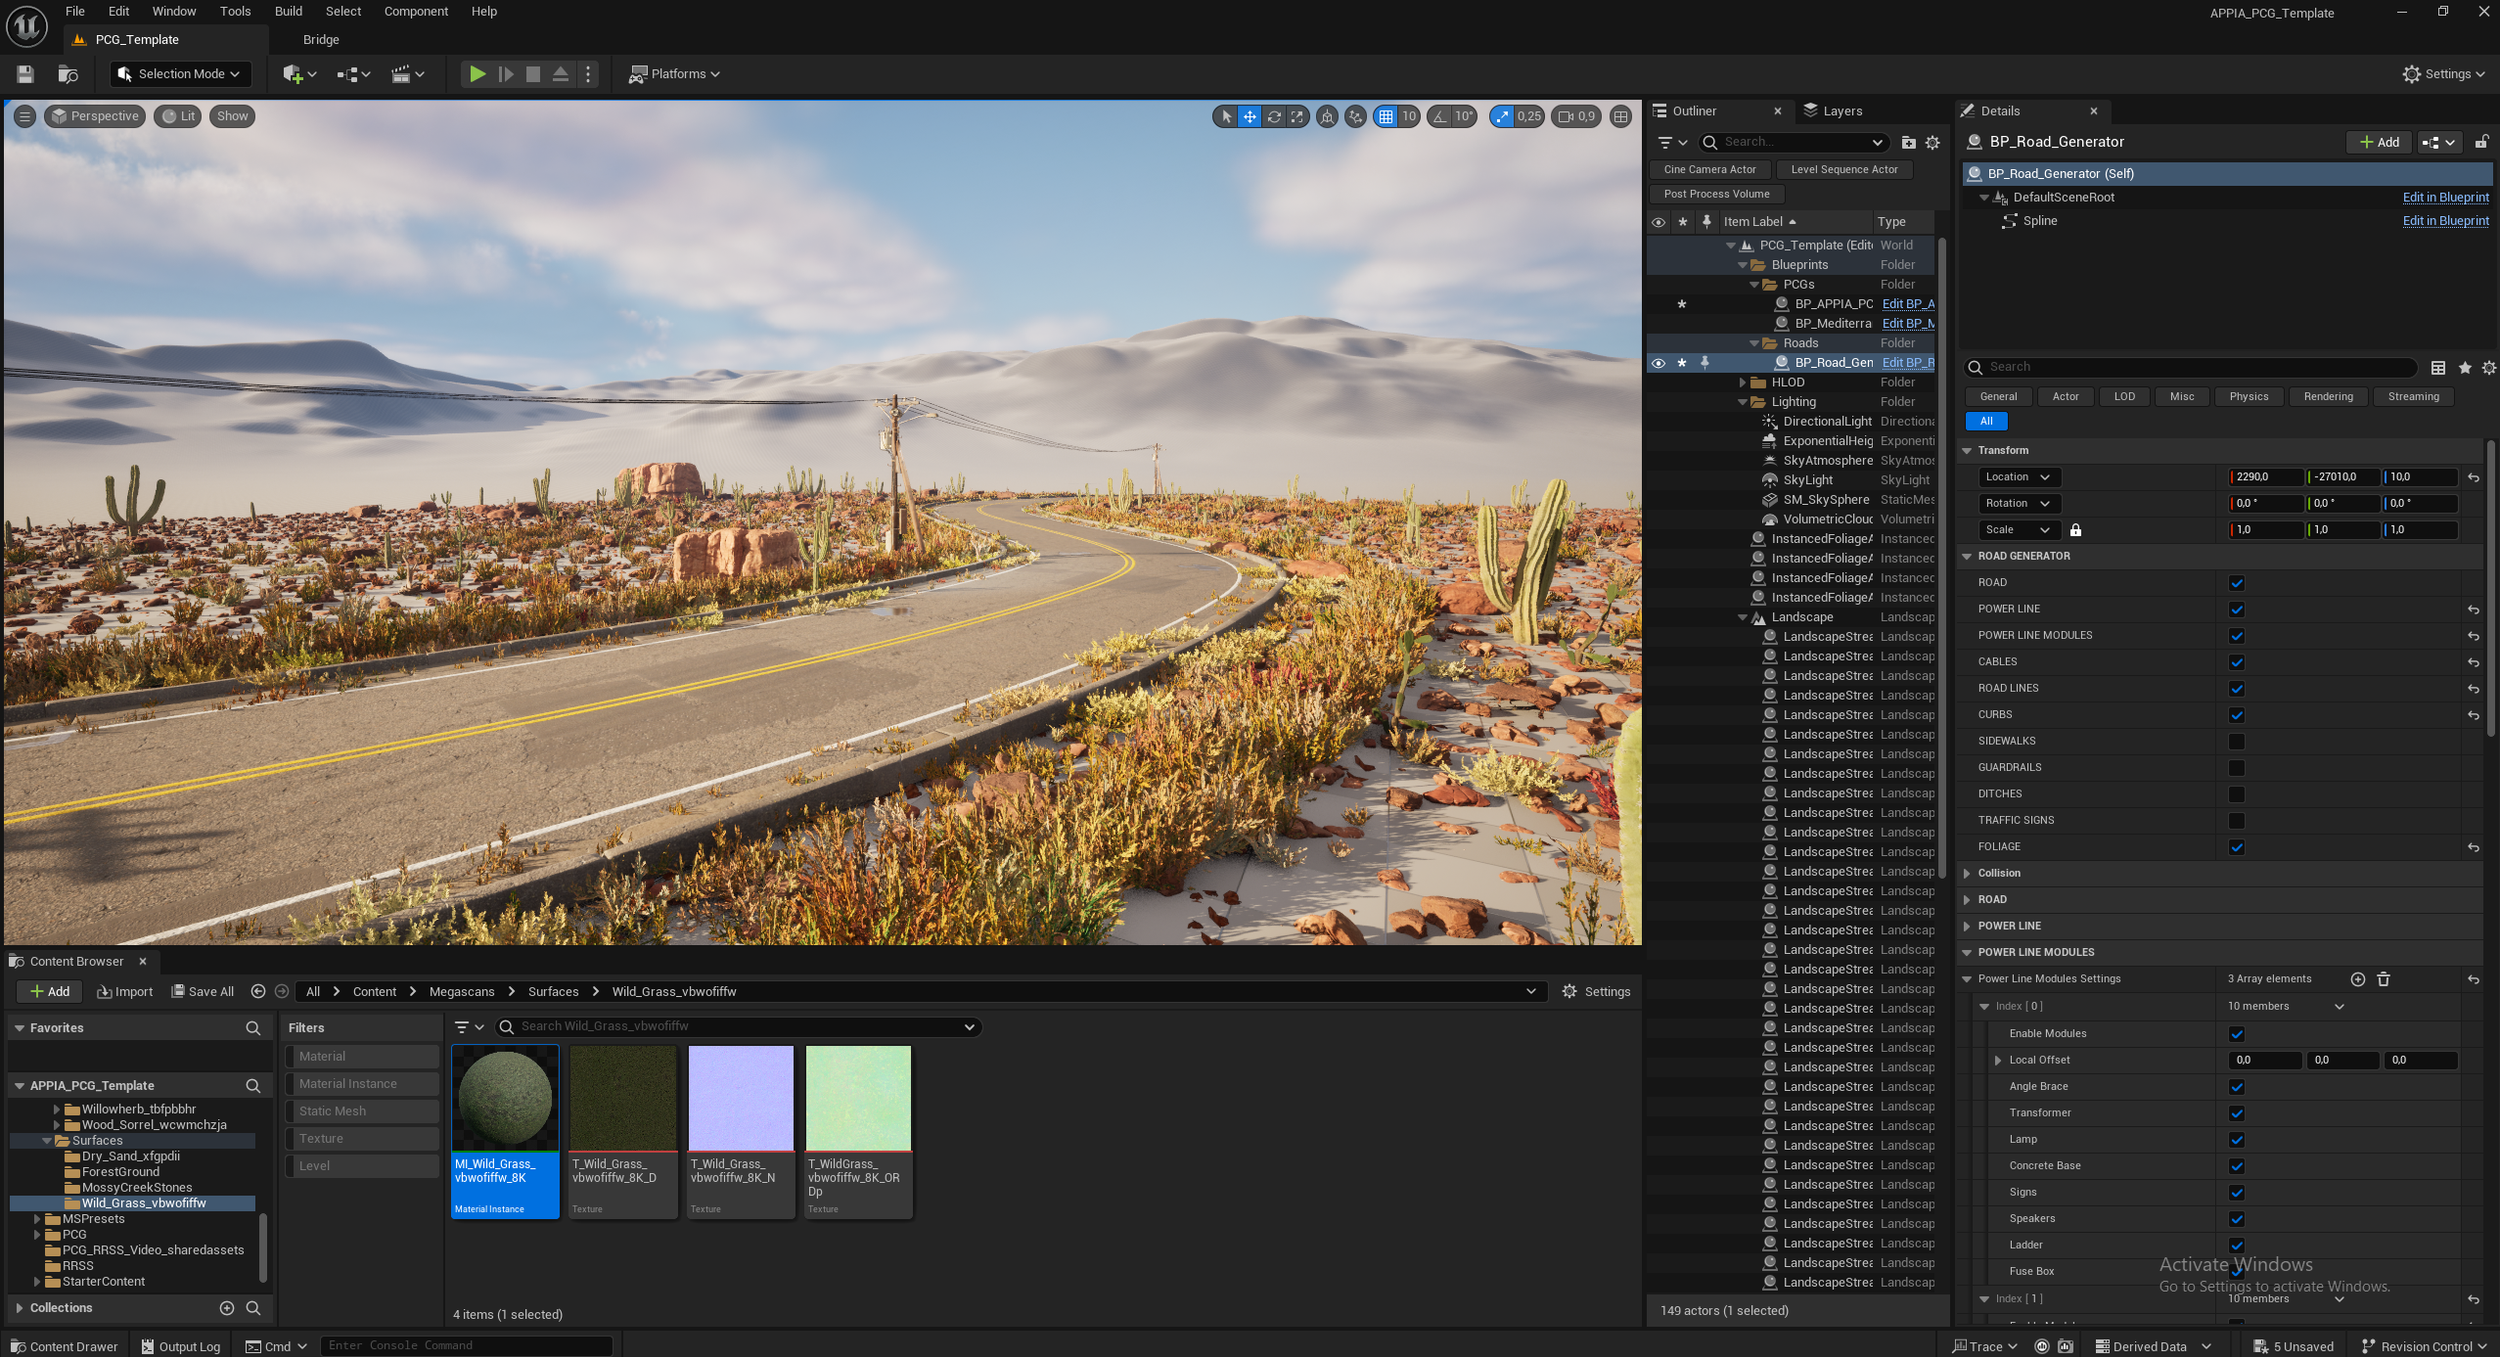Toggle the Transformer checkbox off
The width and height of the screenshot is (2500, 1357).
2237,1113
